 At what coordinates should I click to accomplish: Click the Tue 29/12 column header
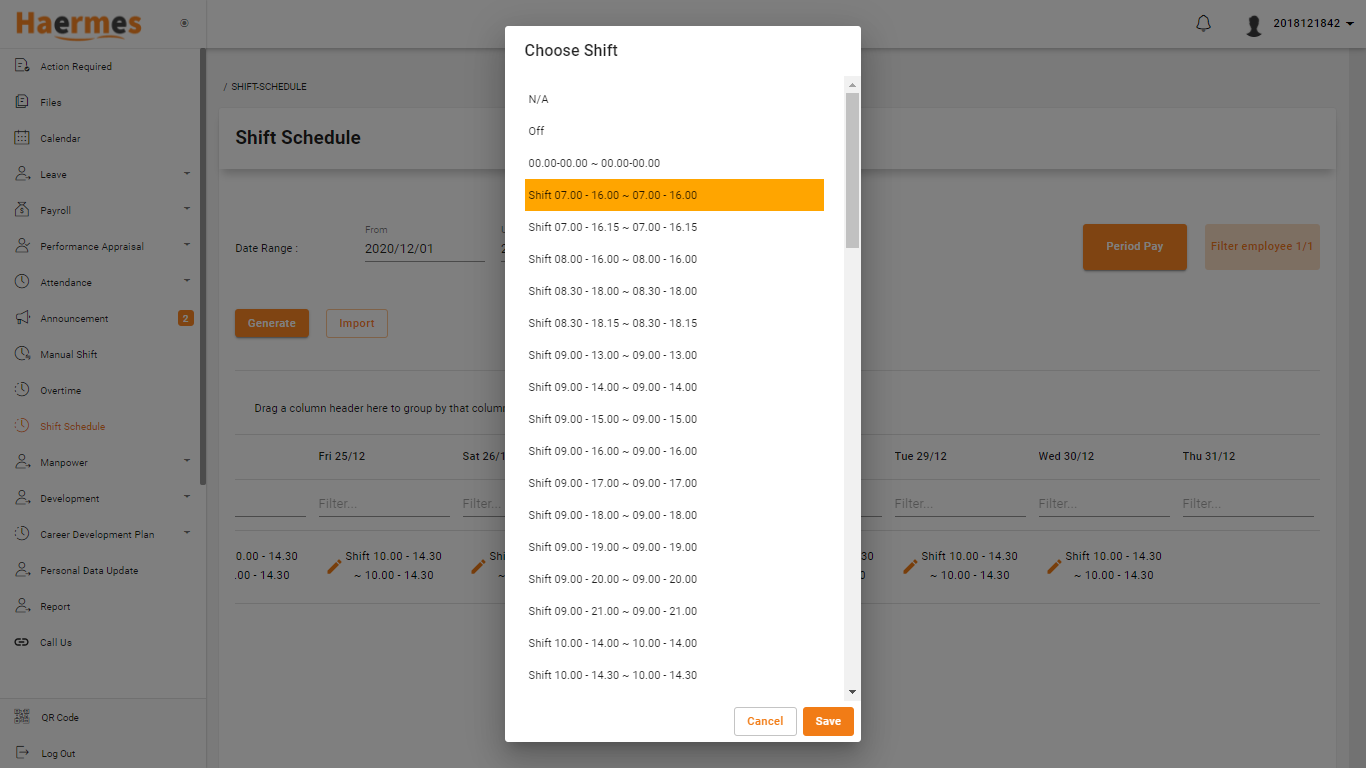pyautogui.click(x=920, y=456)
